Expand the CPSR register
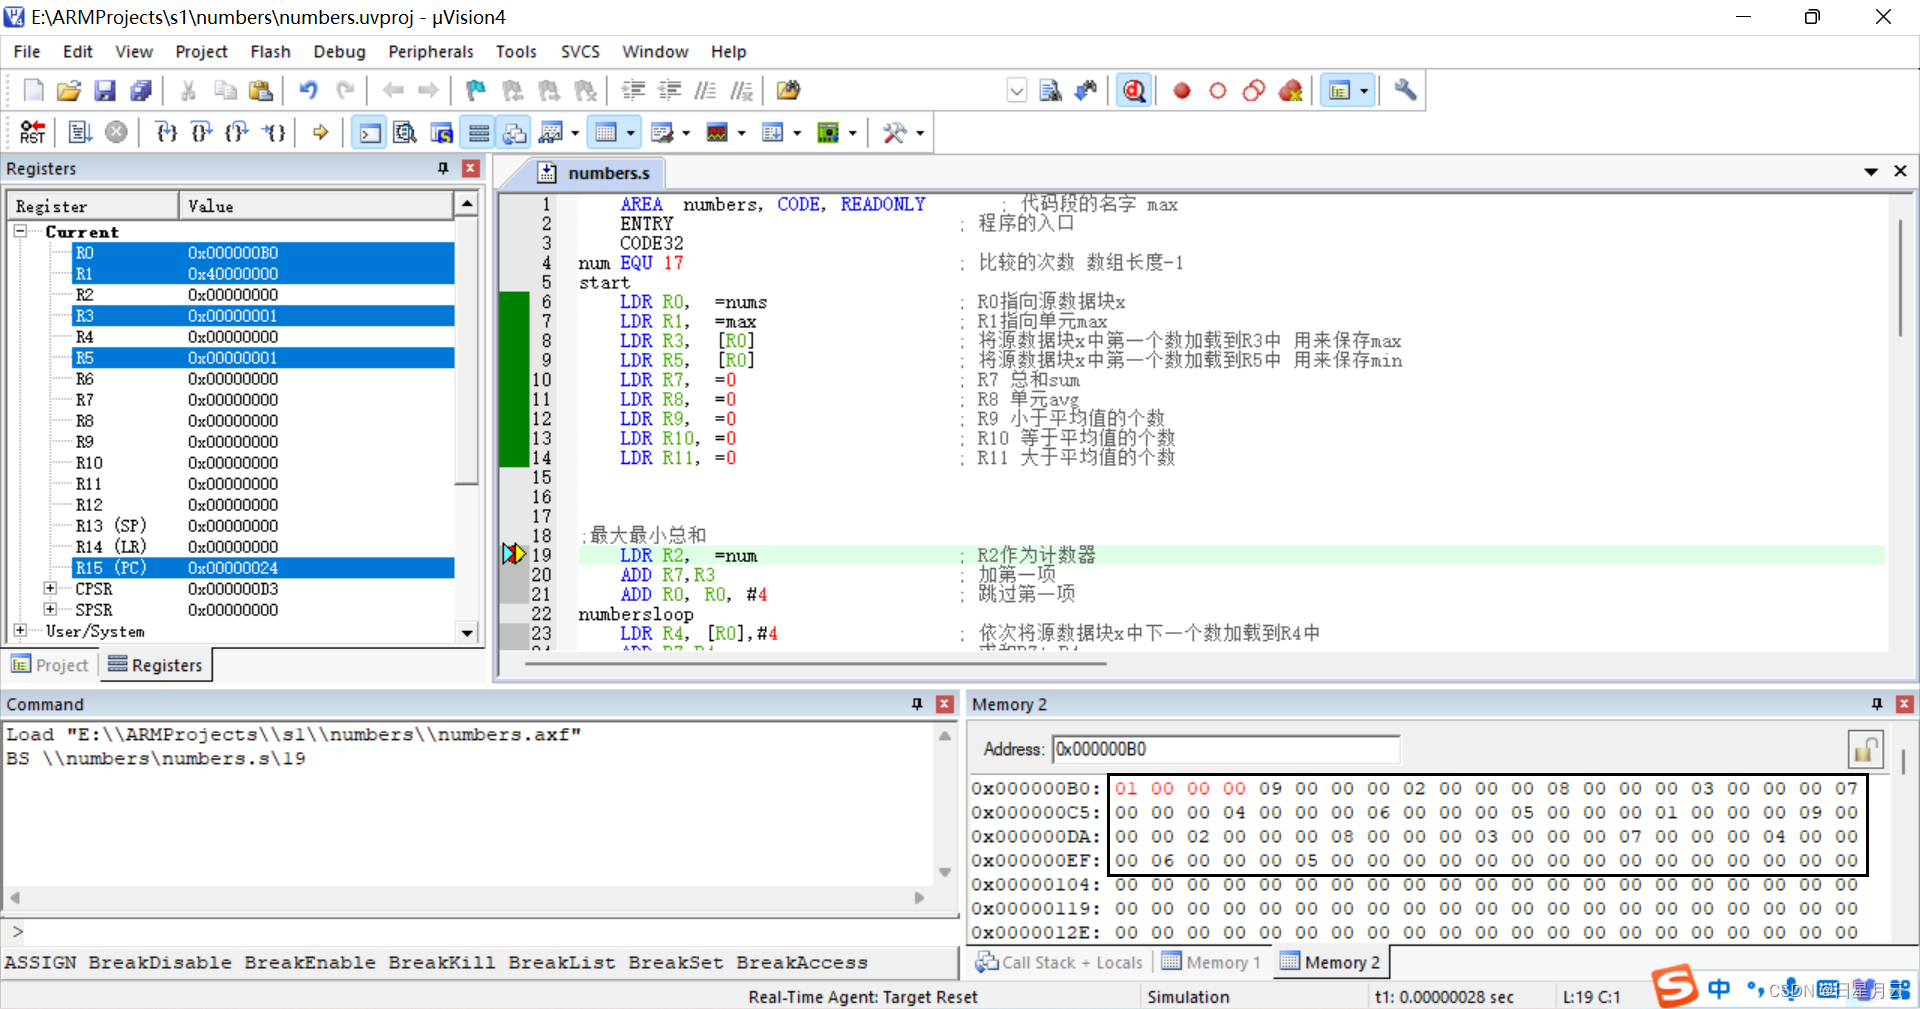The image size is (1920, 1009). click(50, 588)
